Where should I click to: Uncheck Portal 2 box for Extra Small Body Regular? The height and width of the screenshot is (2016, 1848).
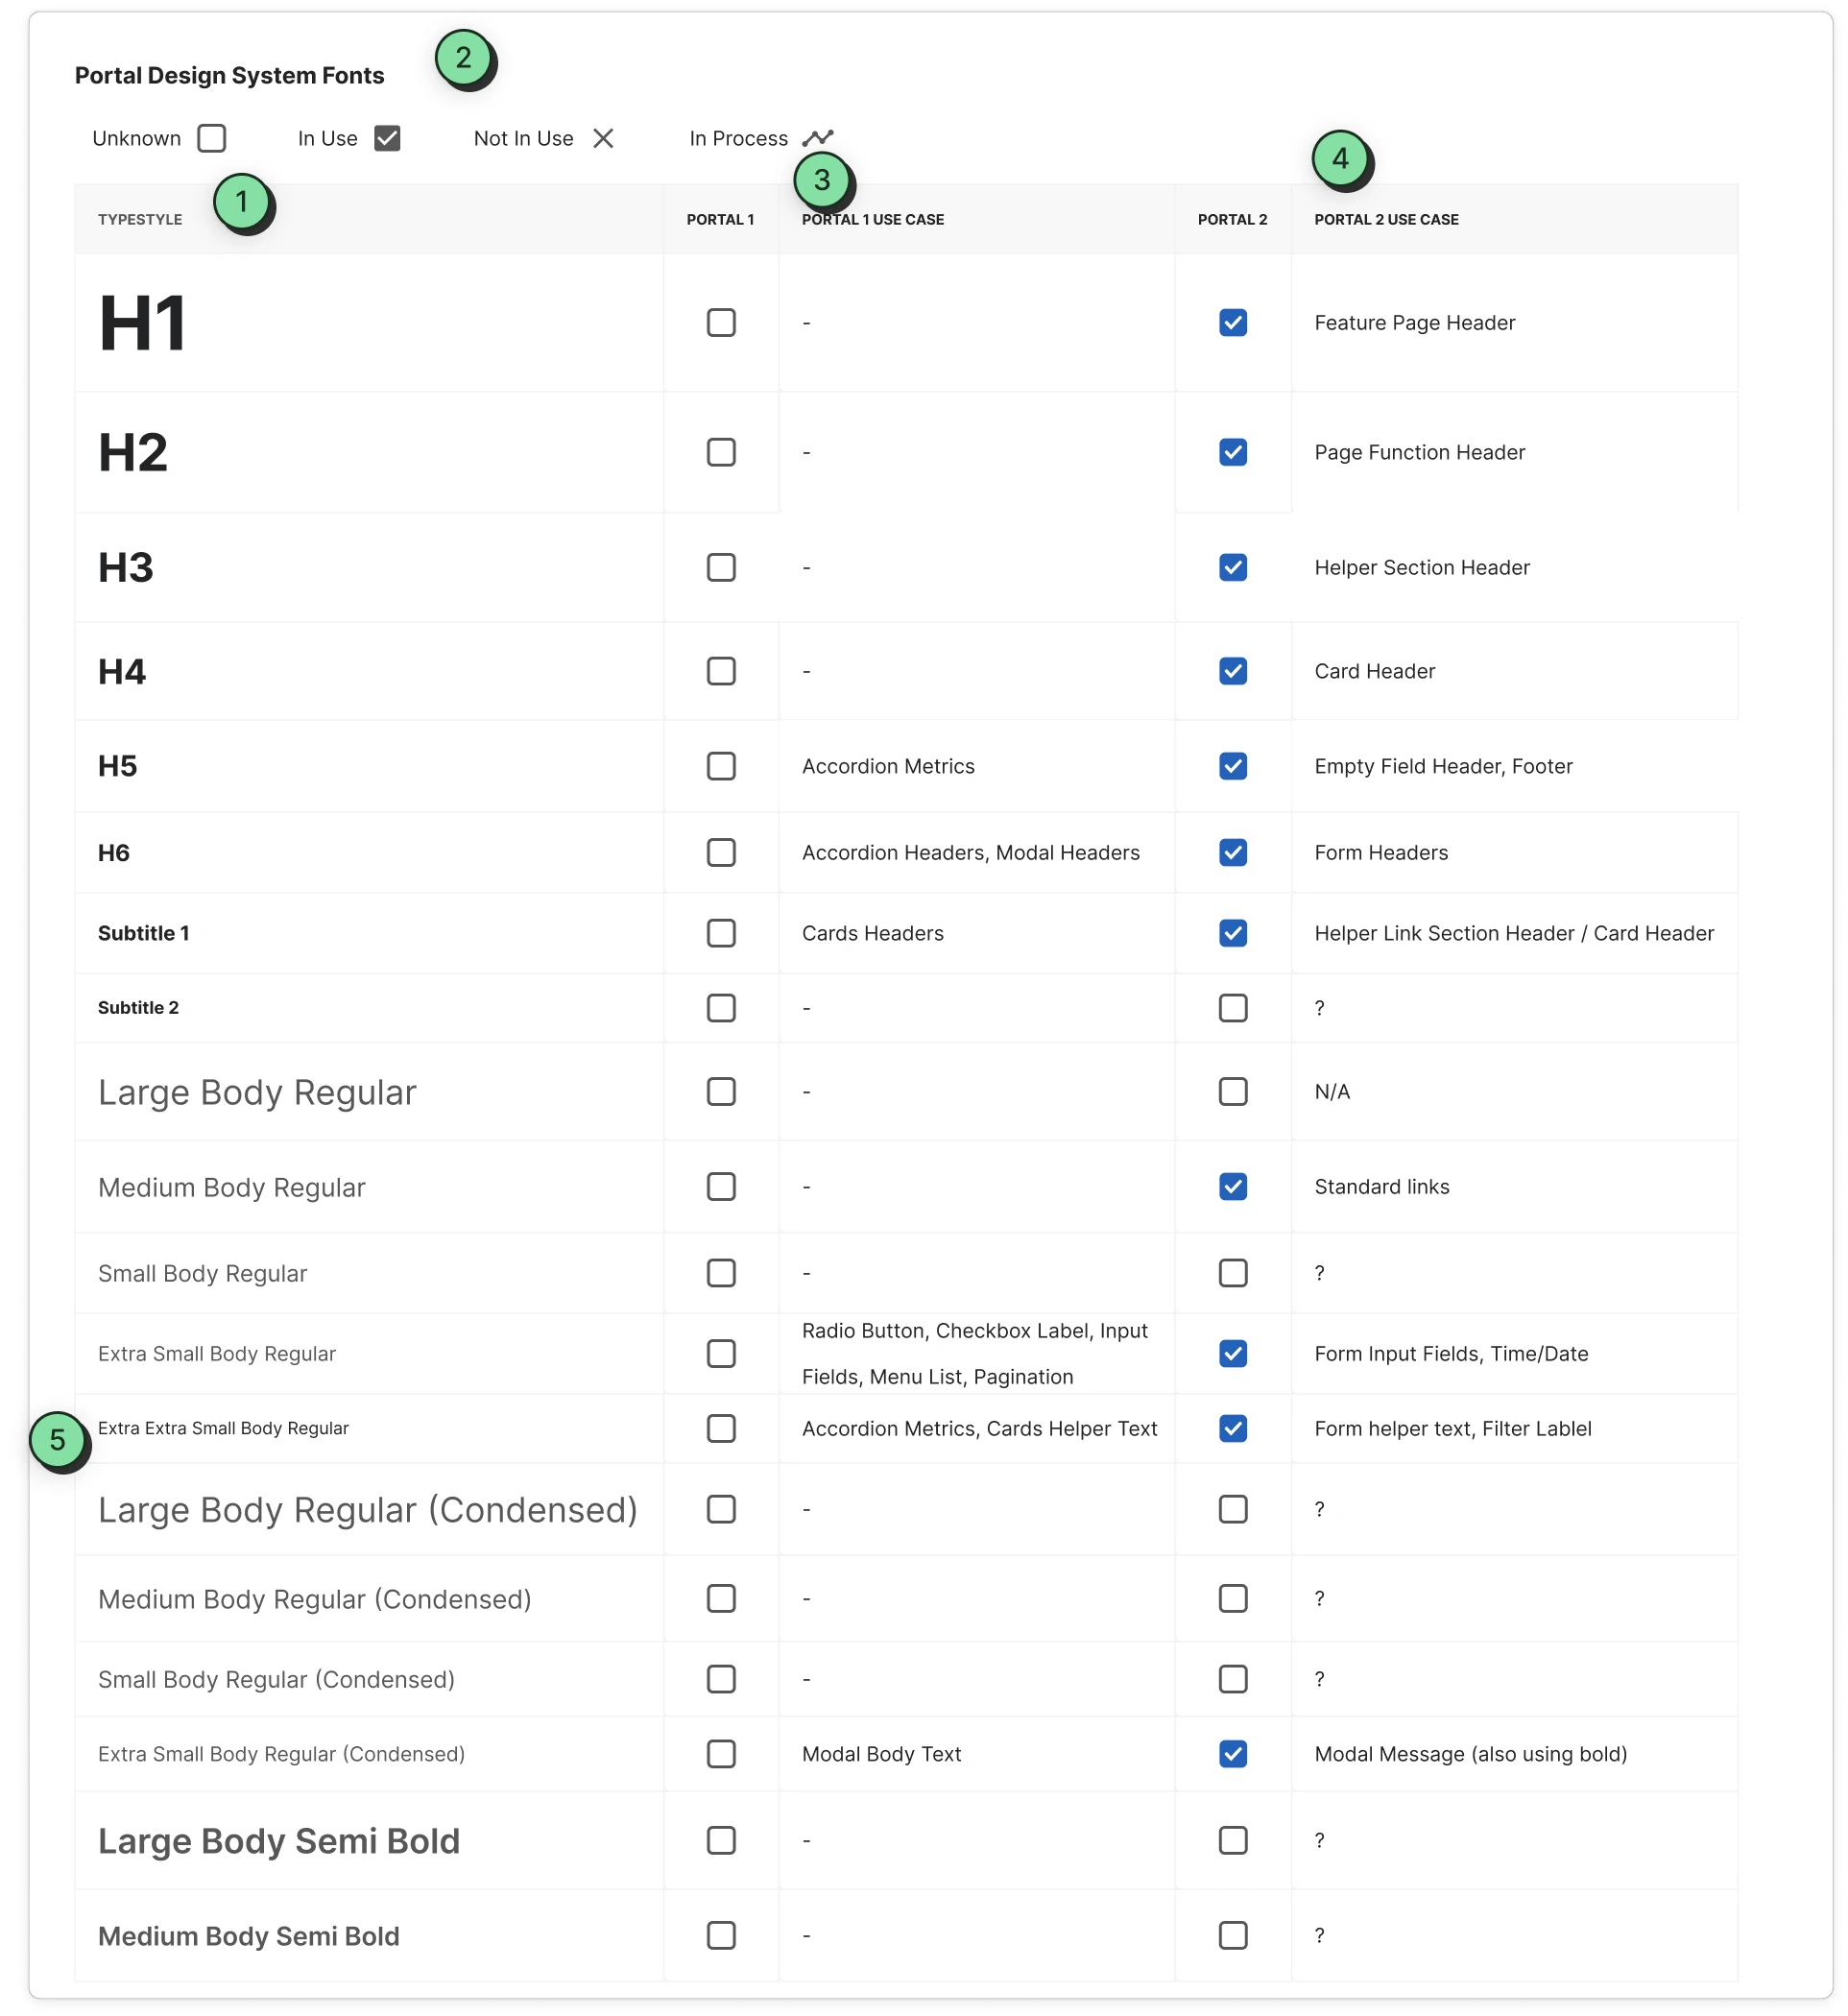[x=1233, y=1353]
